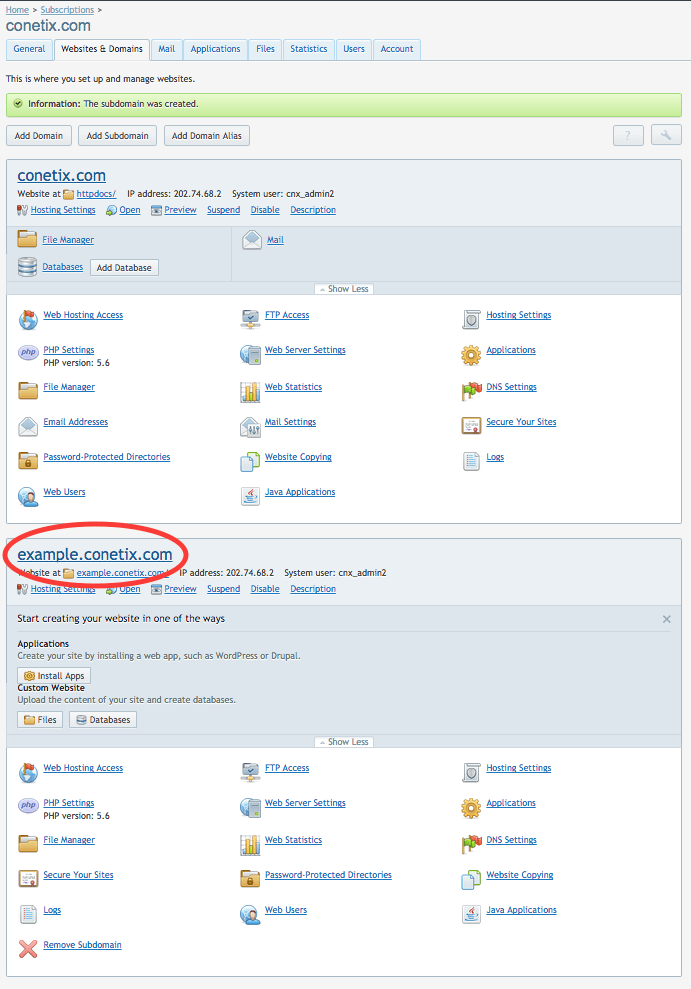Click the Add Domain button
691x989 pixels.
38,136
